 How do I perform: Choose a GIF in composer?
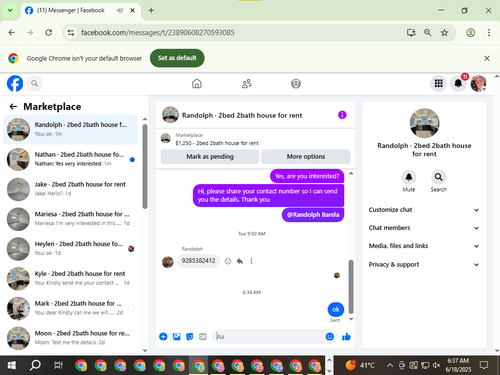(x=203, y=337)
